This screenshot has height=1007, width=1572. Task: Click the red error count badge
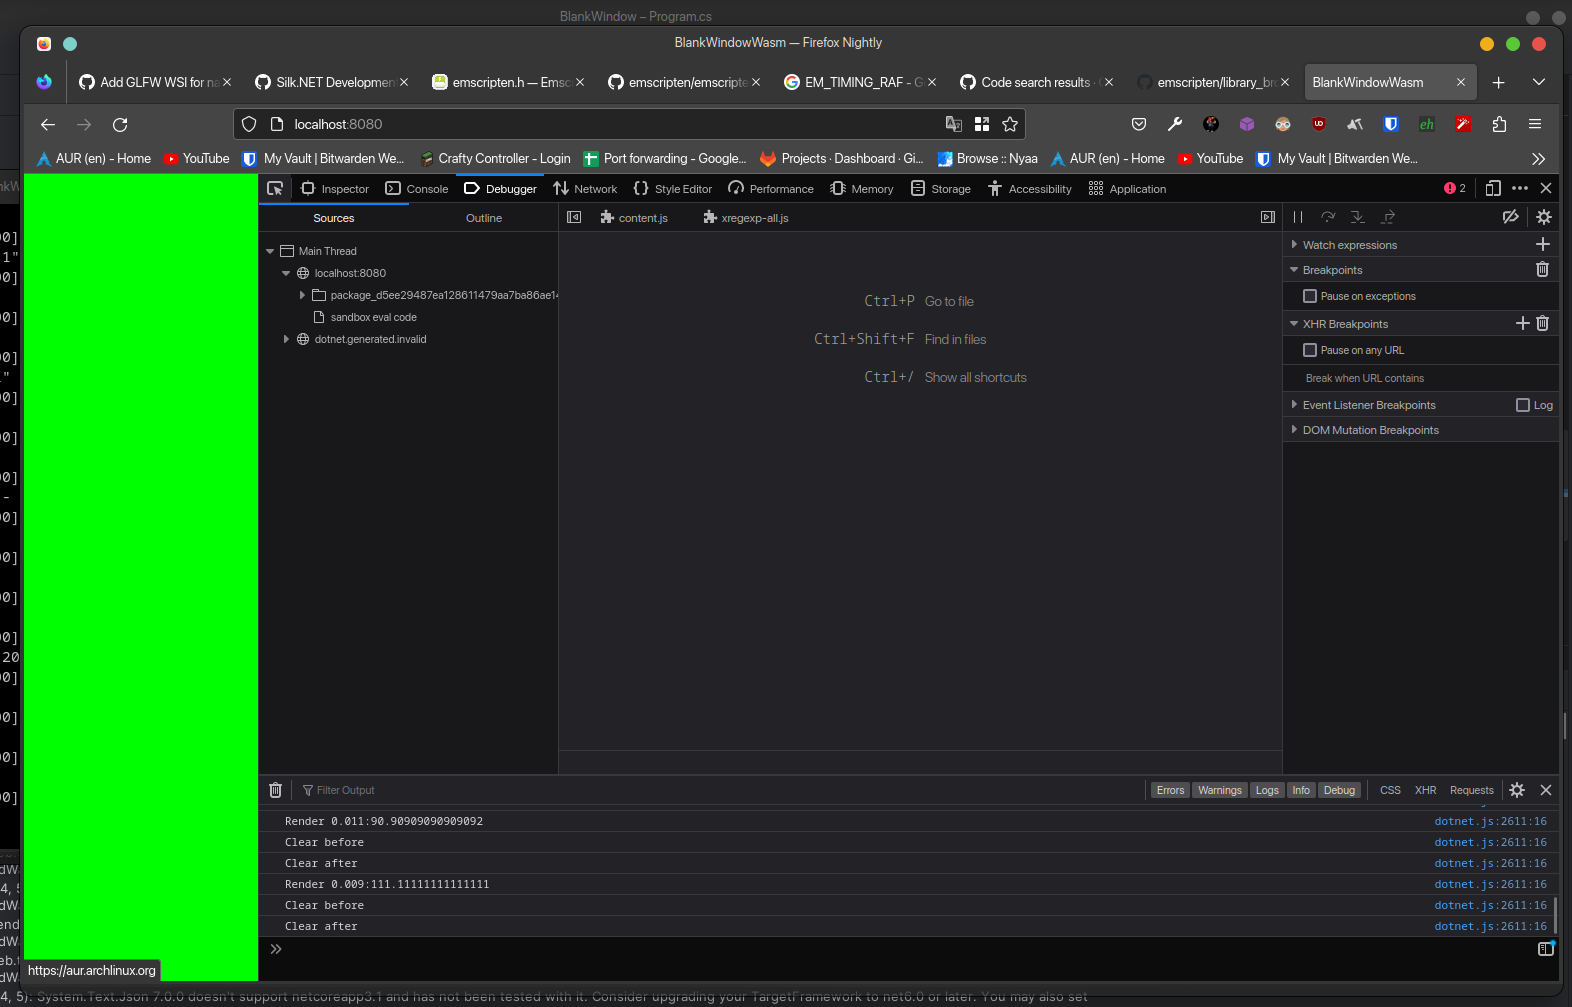[1455, 188]
